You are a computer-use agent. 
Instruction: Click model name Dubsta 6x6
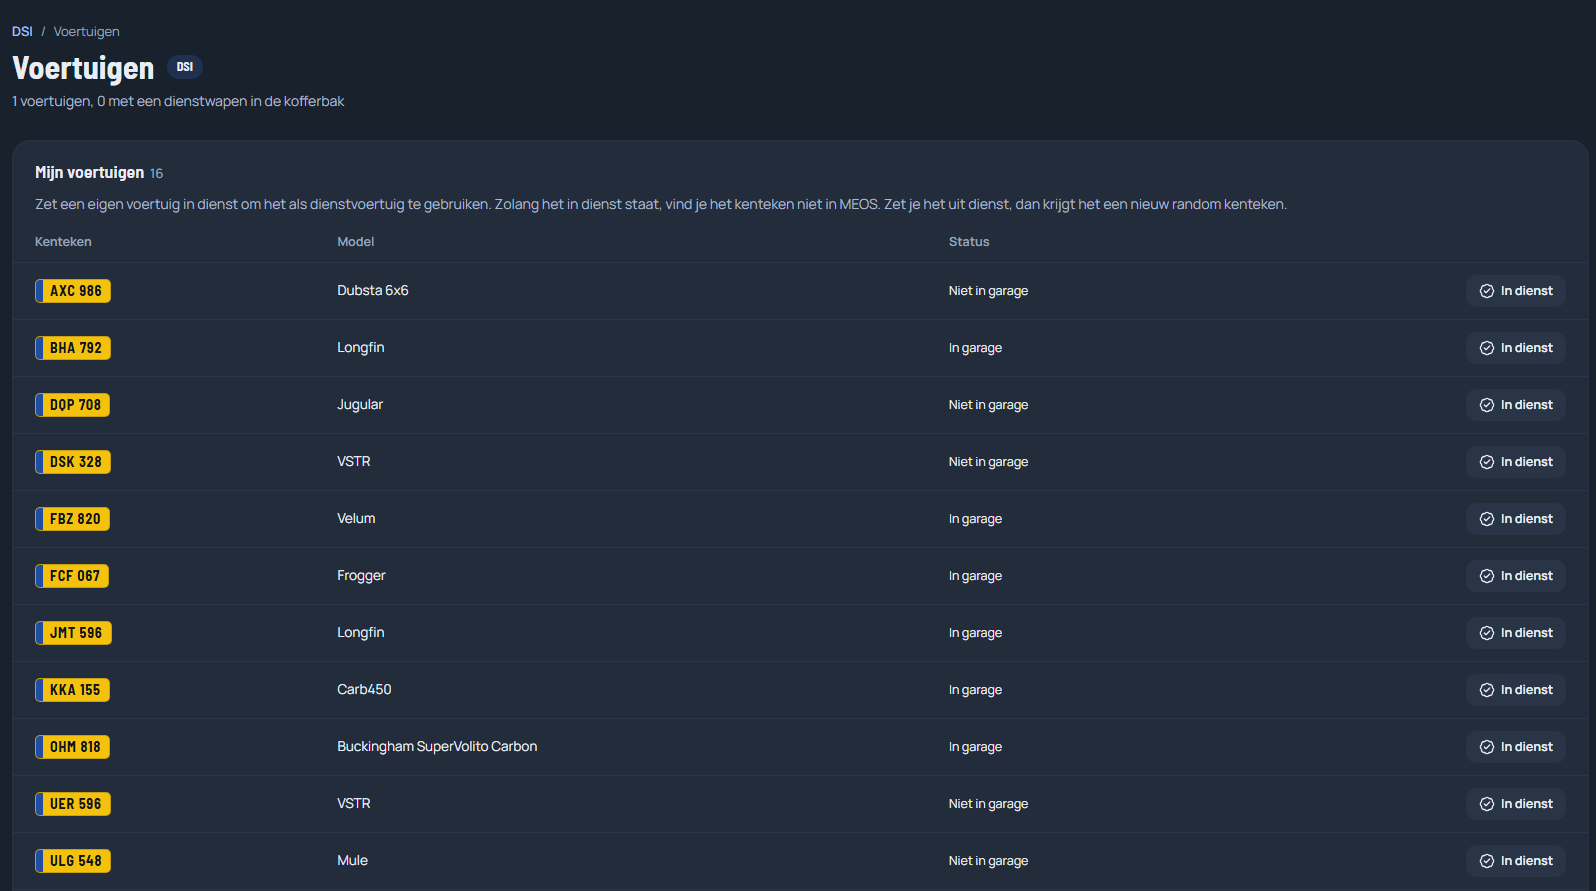click(x=373, y=291)
